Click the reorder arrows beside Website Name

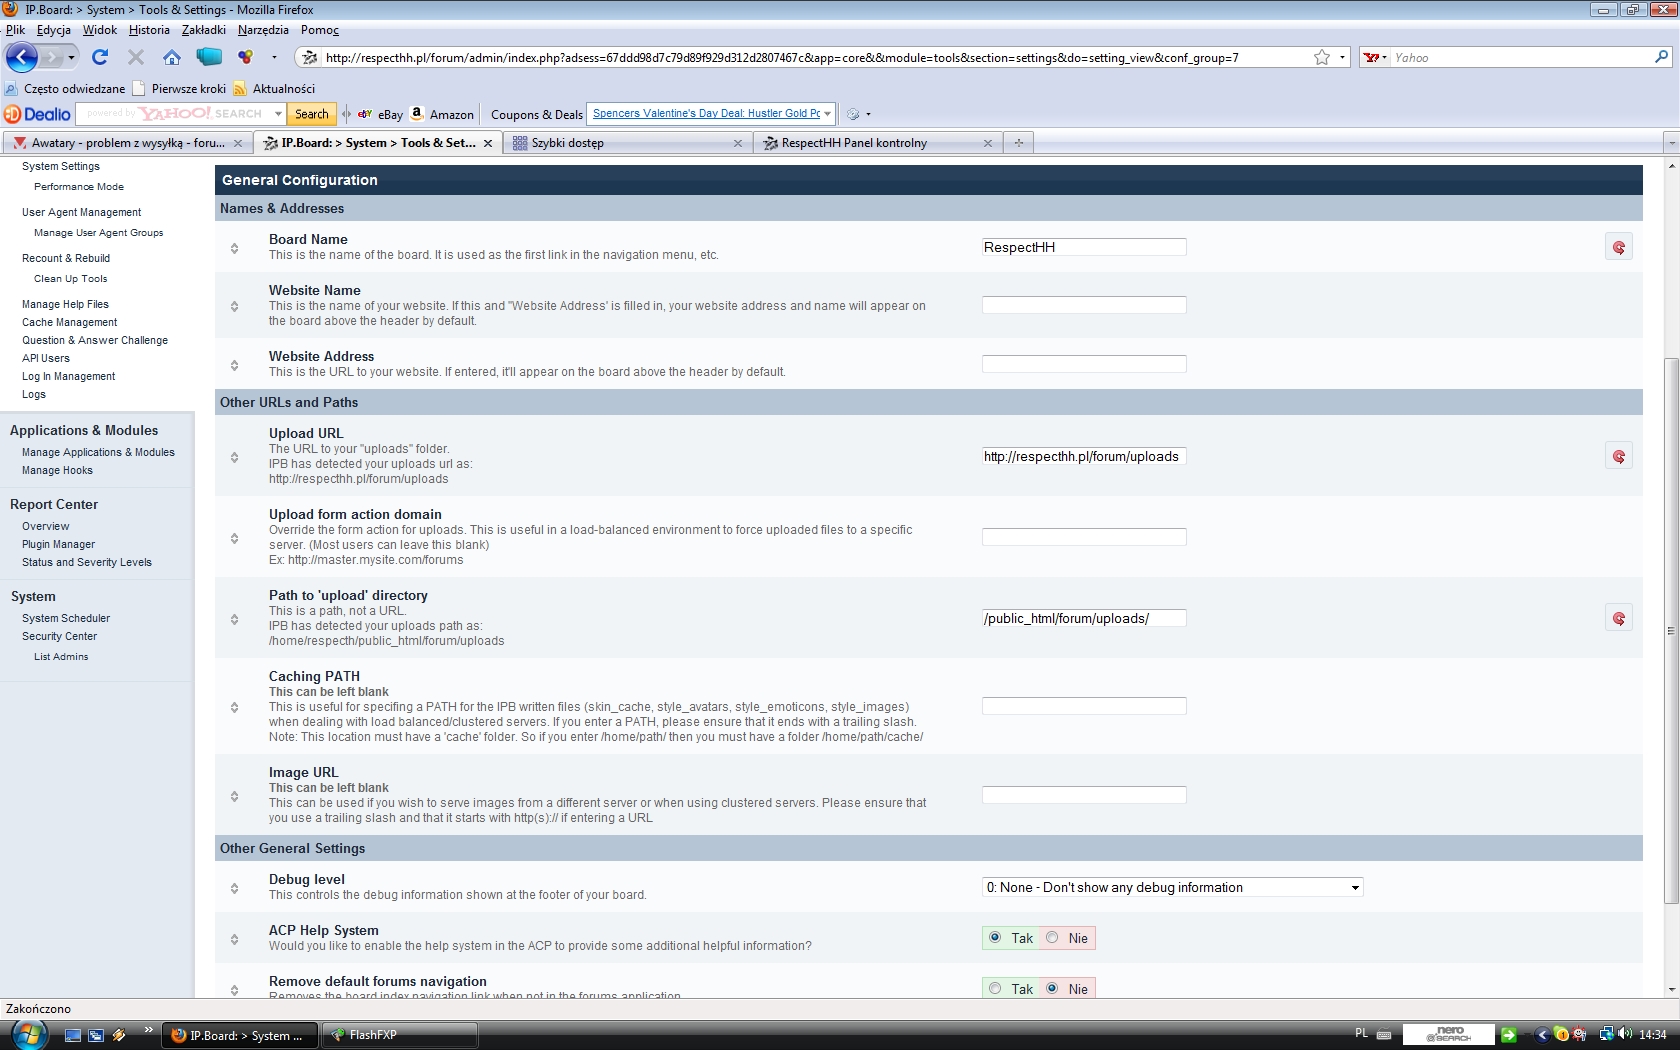coord(234,306)
